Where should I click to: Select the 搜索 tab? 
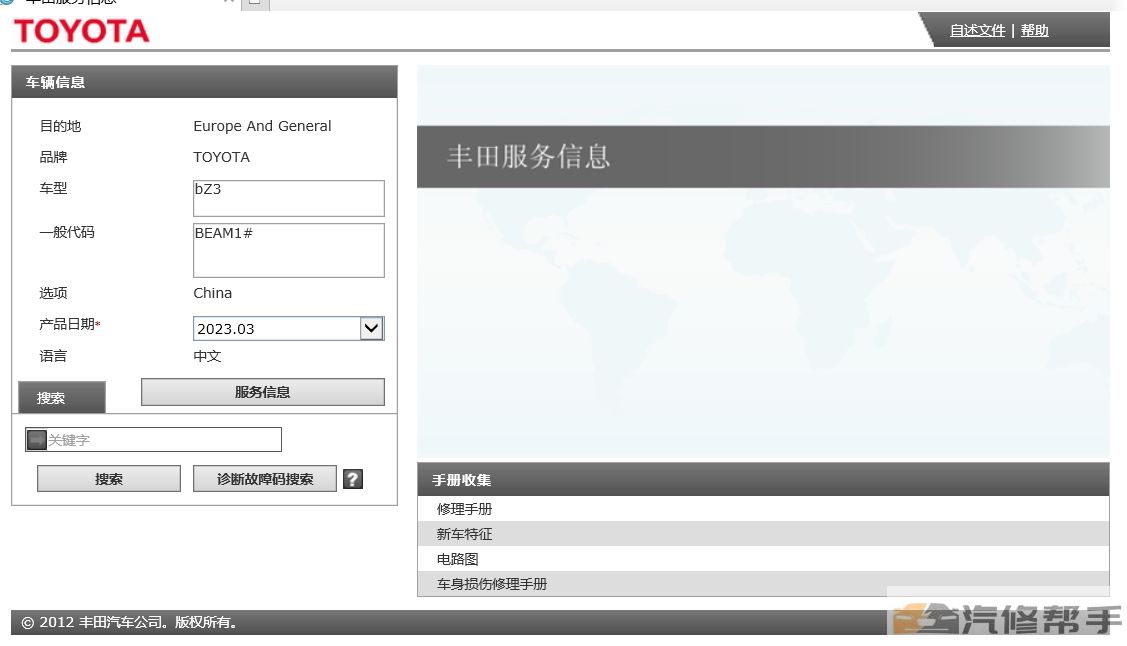pos(62,397)
